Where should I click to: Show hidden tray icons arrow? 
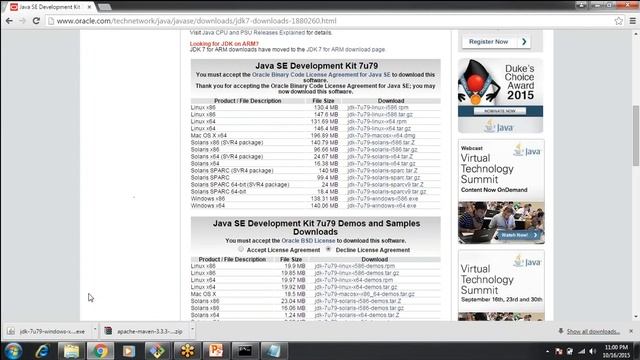547,351
